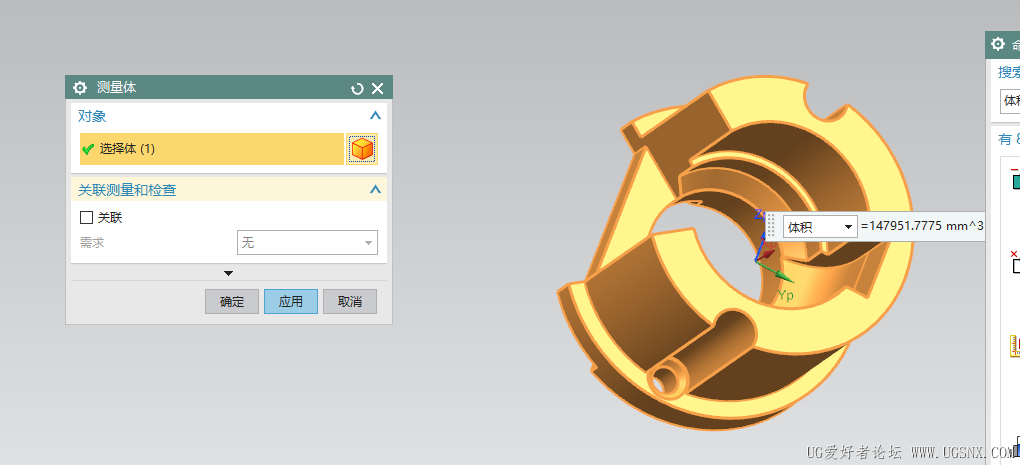Click the 对象 section title
This screenshot has height=465, width=1020.
92,116
